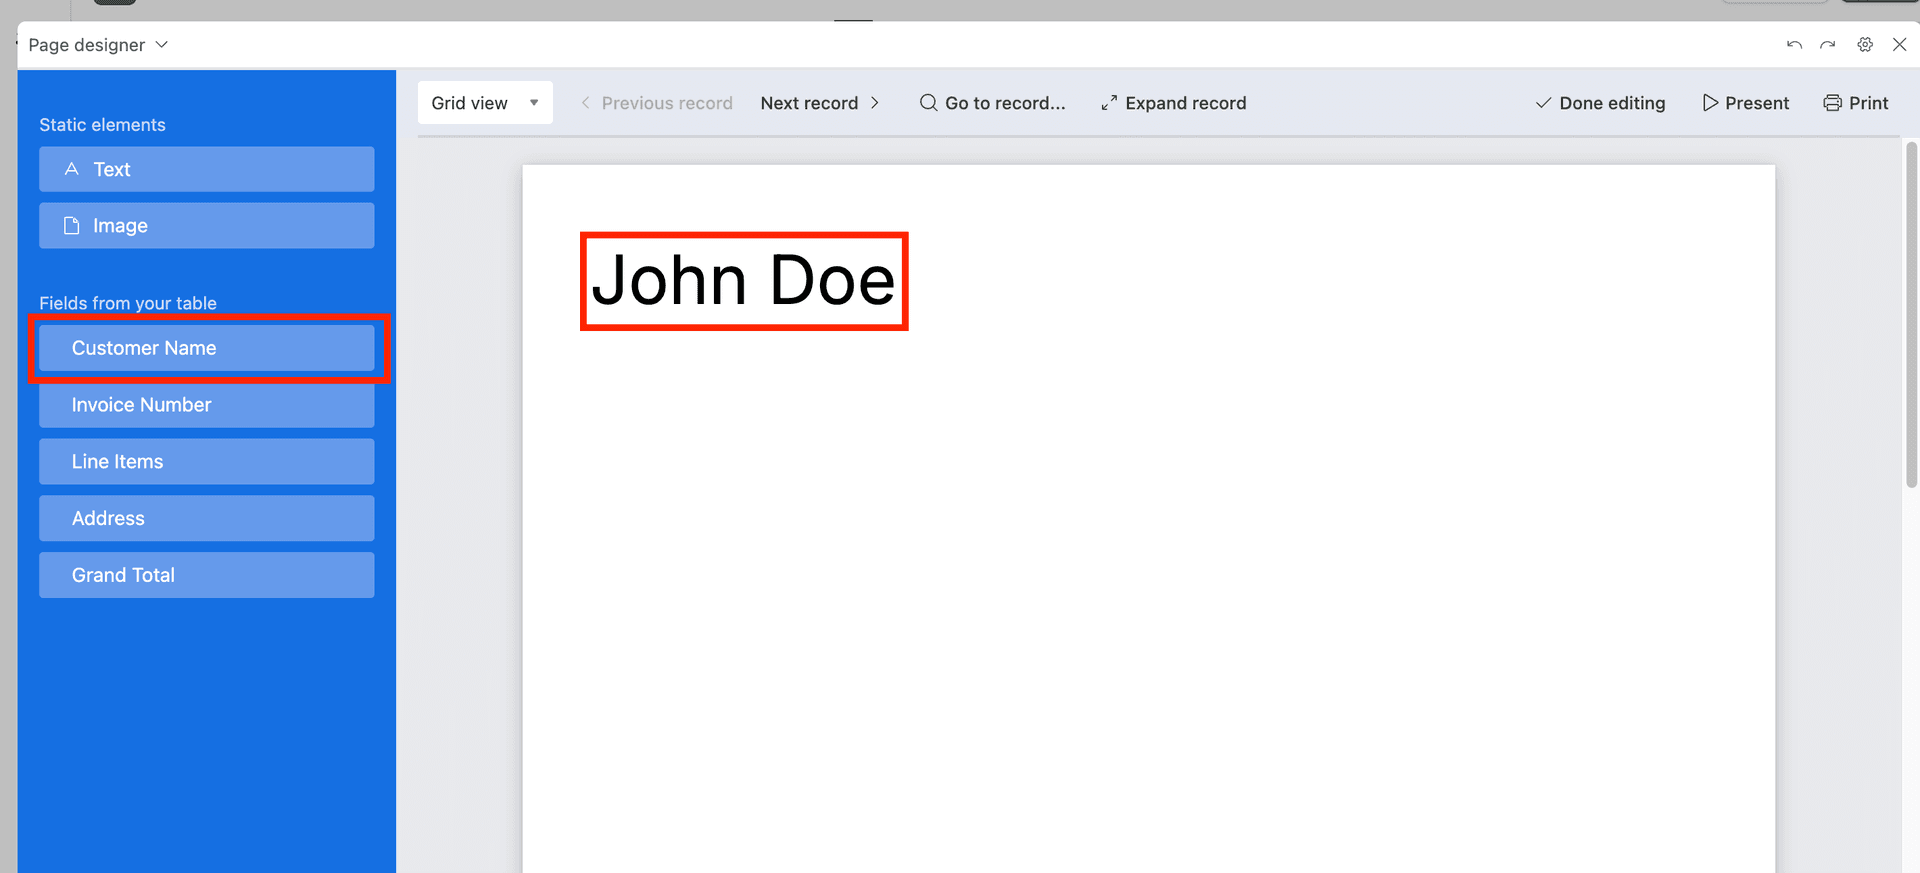
Task: Click the Print button
Action: [1856, 103]
